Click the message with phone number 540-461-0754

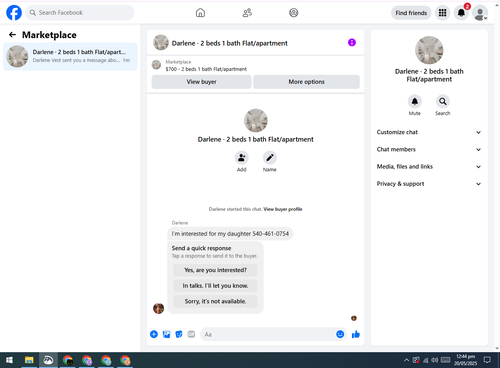click(230, 234)
